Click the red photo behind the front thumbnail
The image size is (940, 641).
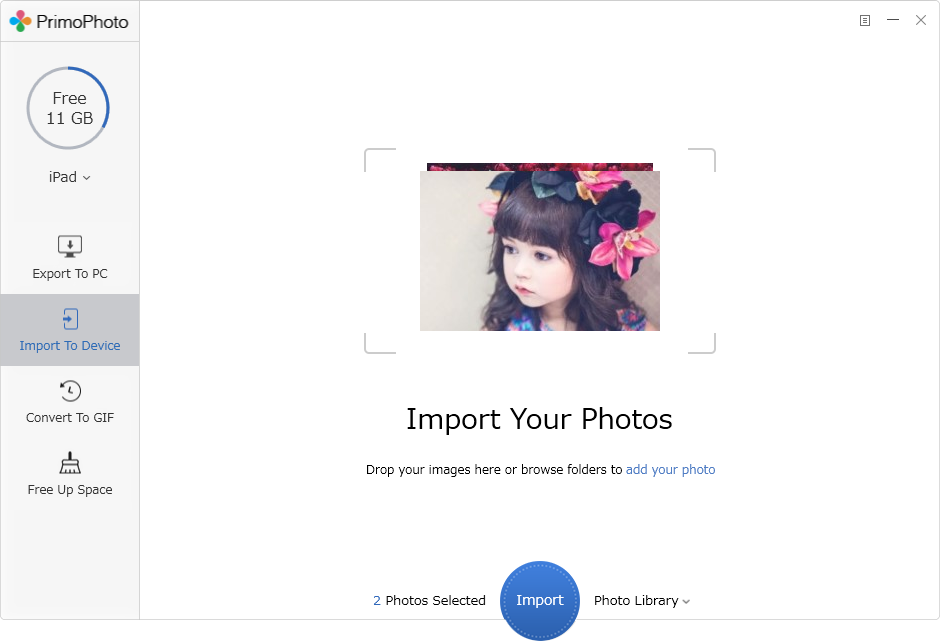(540, 167)
